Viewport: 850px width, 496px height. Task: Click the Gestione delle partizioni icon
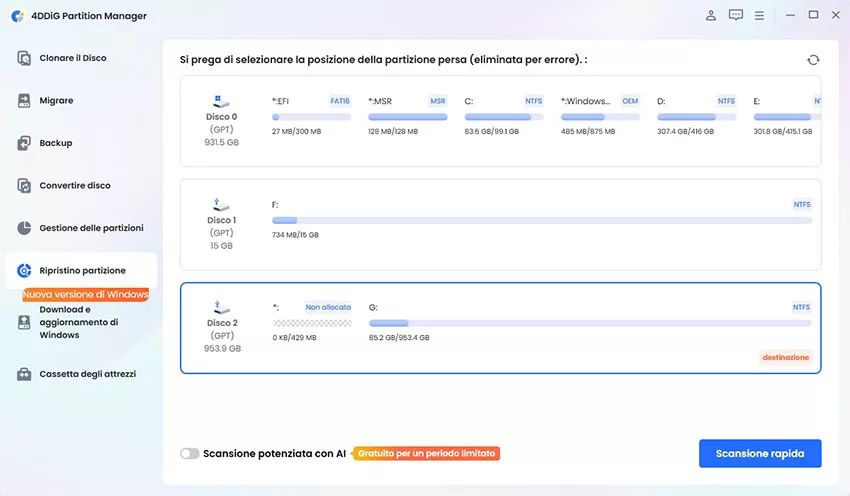(25, 228)
